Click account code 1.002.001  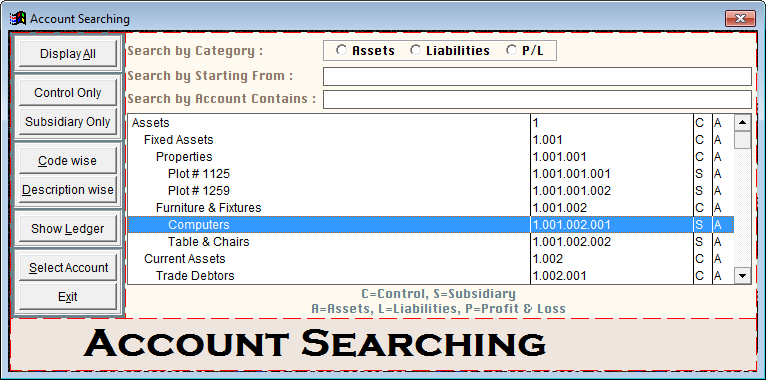point(559,275)
